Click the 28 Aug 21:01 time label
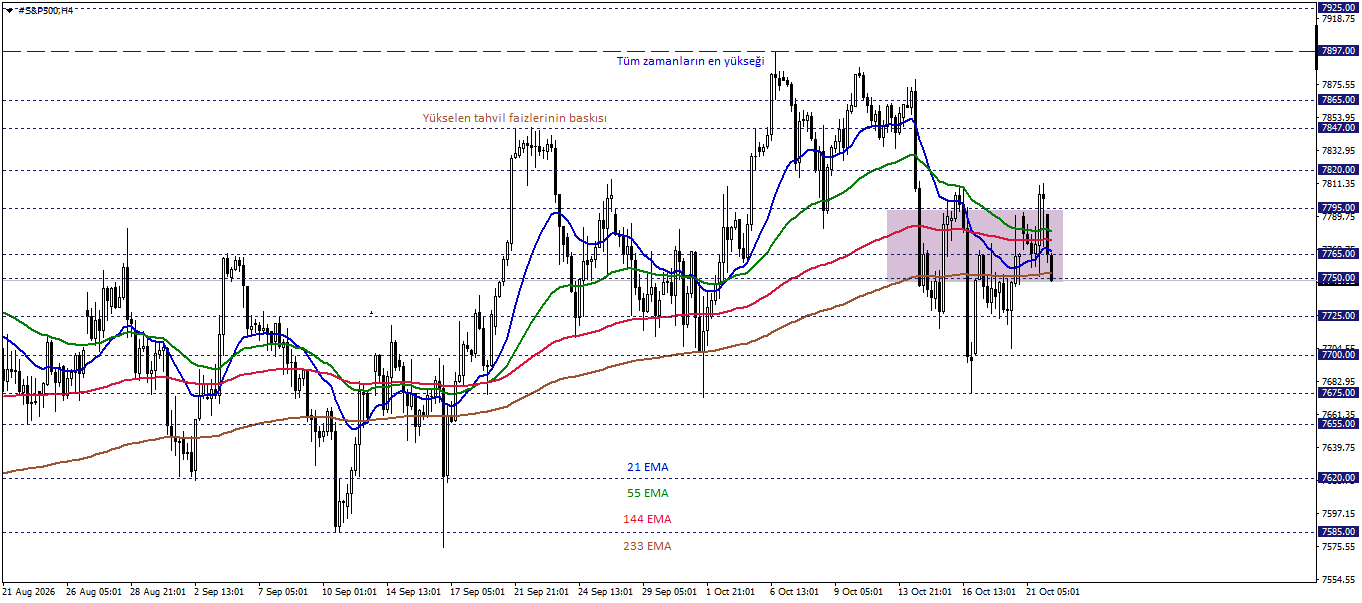 pyautogui.click(x=157, y=592)
